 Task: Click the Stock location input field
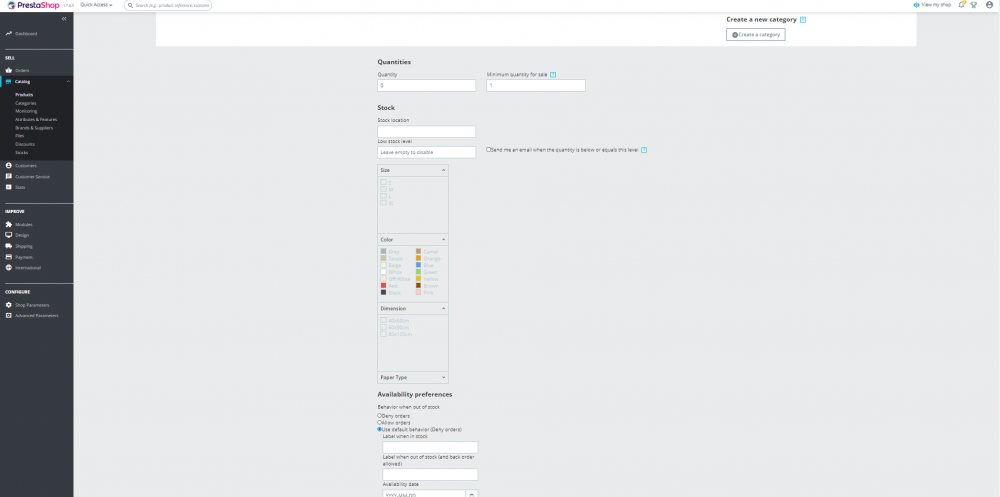[427, 131]
